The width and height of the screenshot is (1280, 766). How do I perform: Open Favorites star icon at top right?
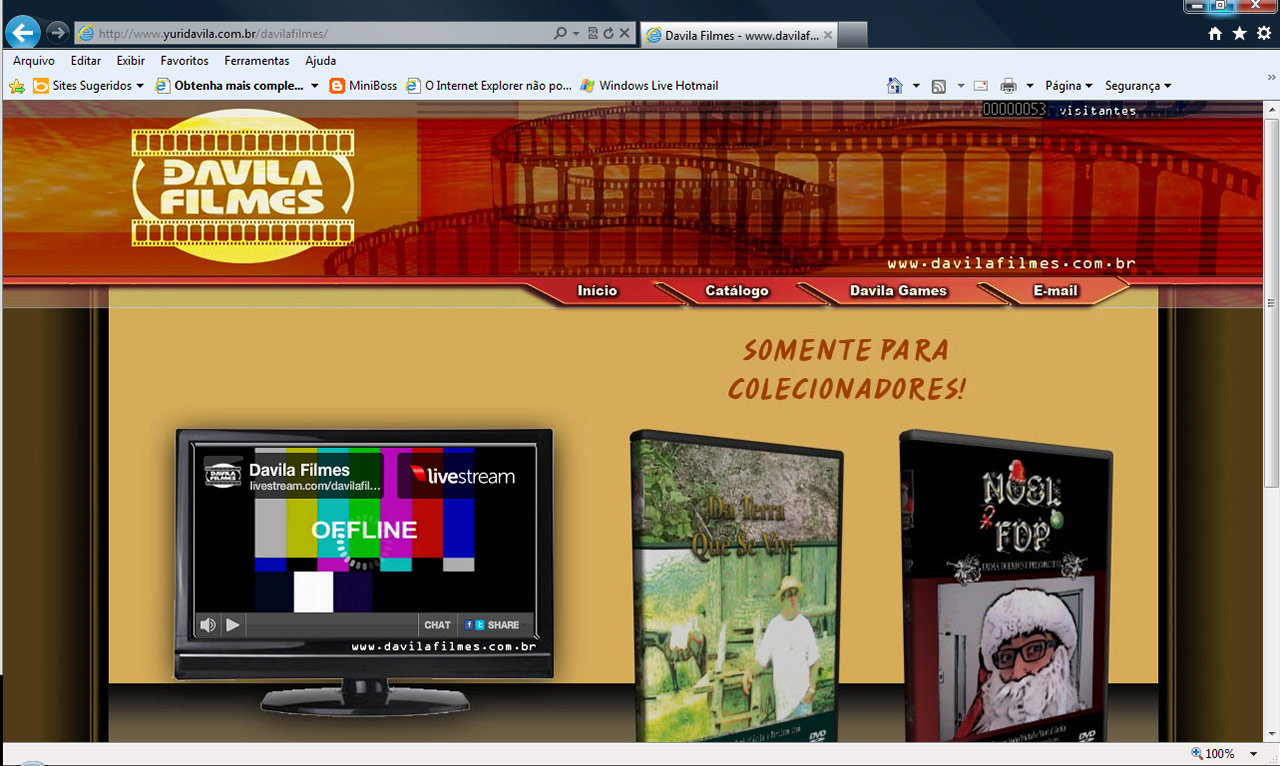pyautogui.click(x=1239, y=34)
